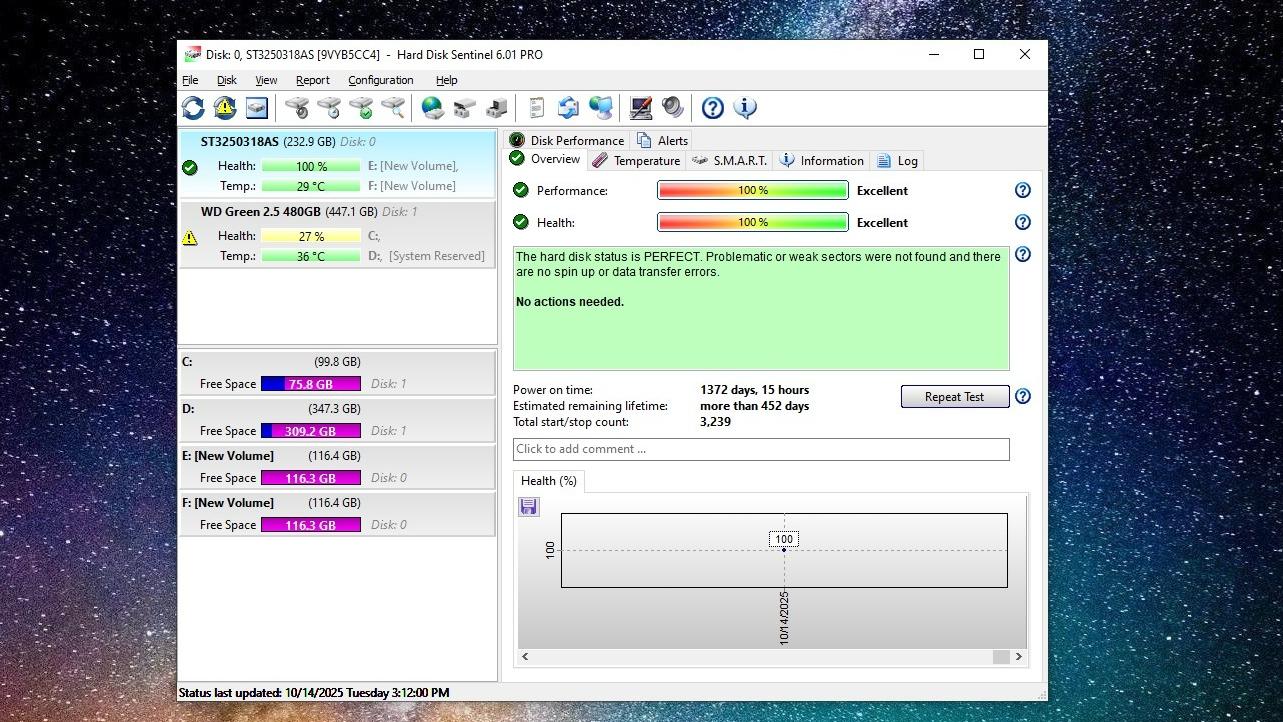Click the graph scrollbar right arrow
The width and height of the screenshot is (1283, 722).
pyautogui.click(x=1018, y=657)
